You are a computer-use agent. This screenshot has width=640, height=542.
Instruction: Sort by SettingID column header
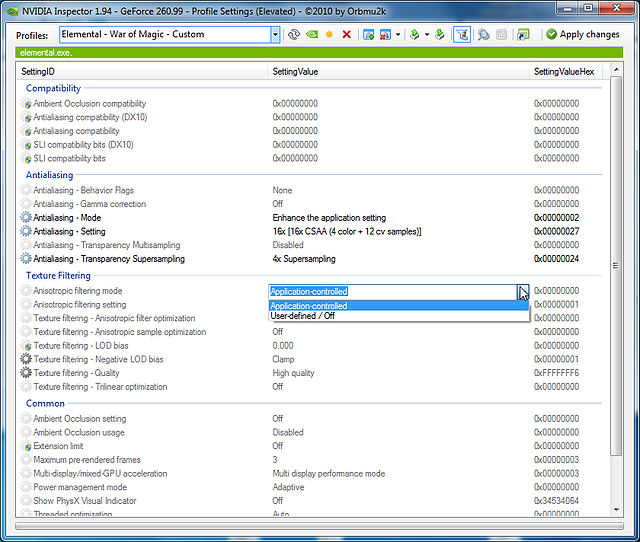tap(142, 71)
